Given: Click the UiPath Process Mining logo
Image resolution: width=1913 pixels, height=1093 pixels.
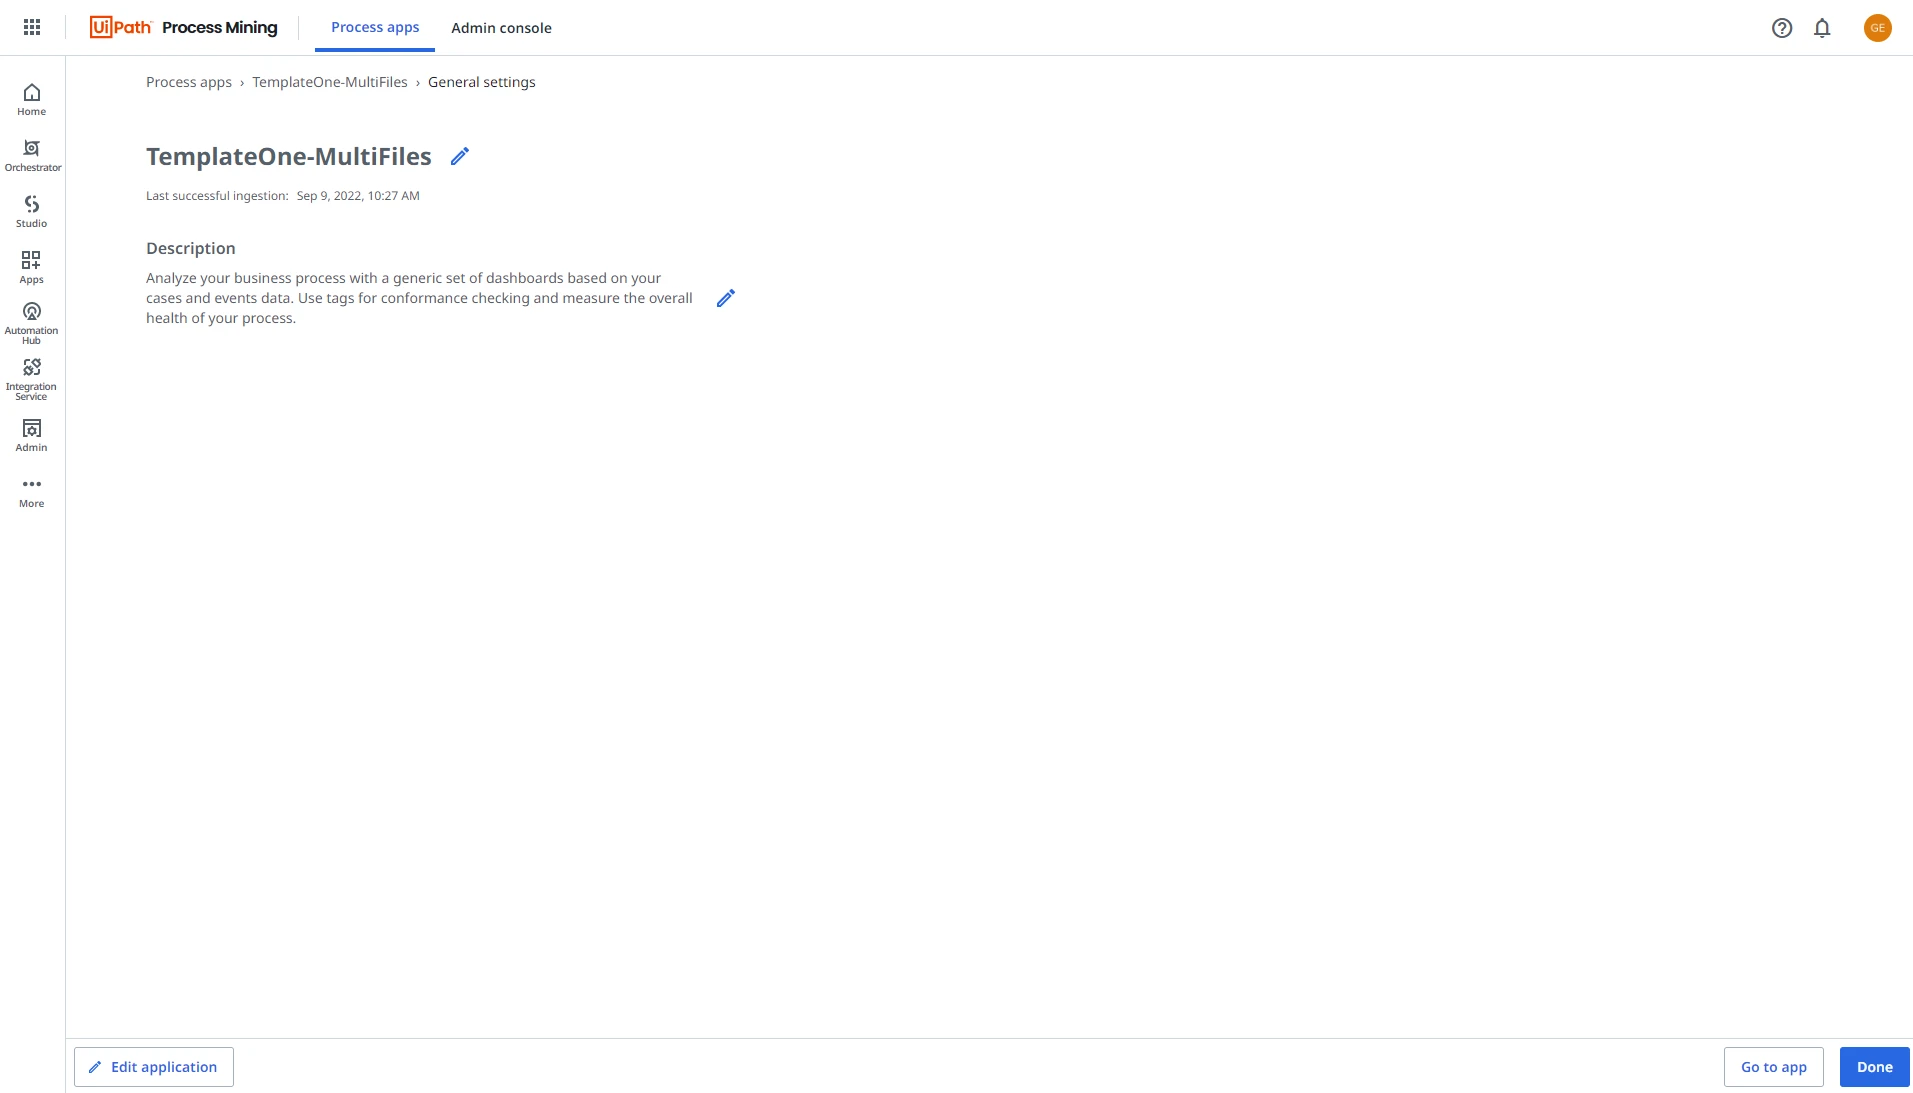Looking at the screenshot, I should (184, 27).
